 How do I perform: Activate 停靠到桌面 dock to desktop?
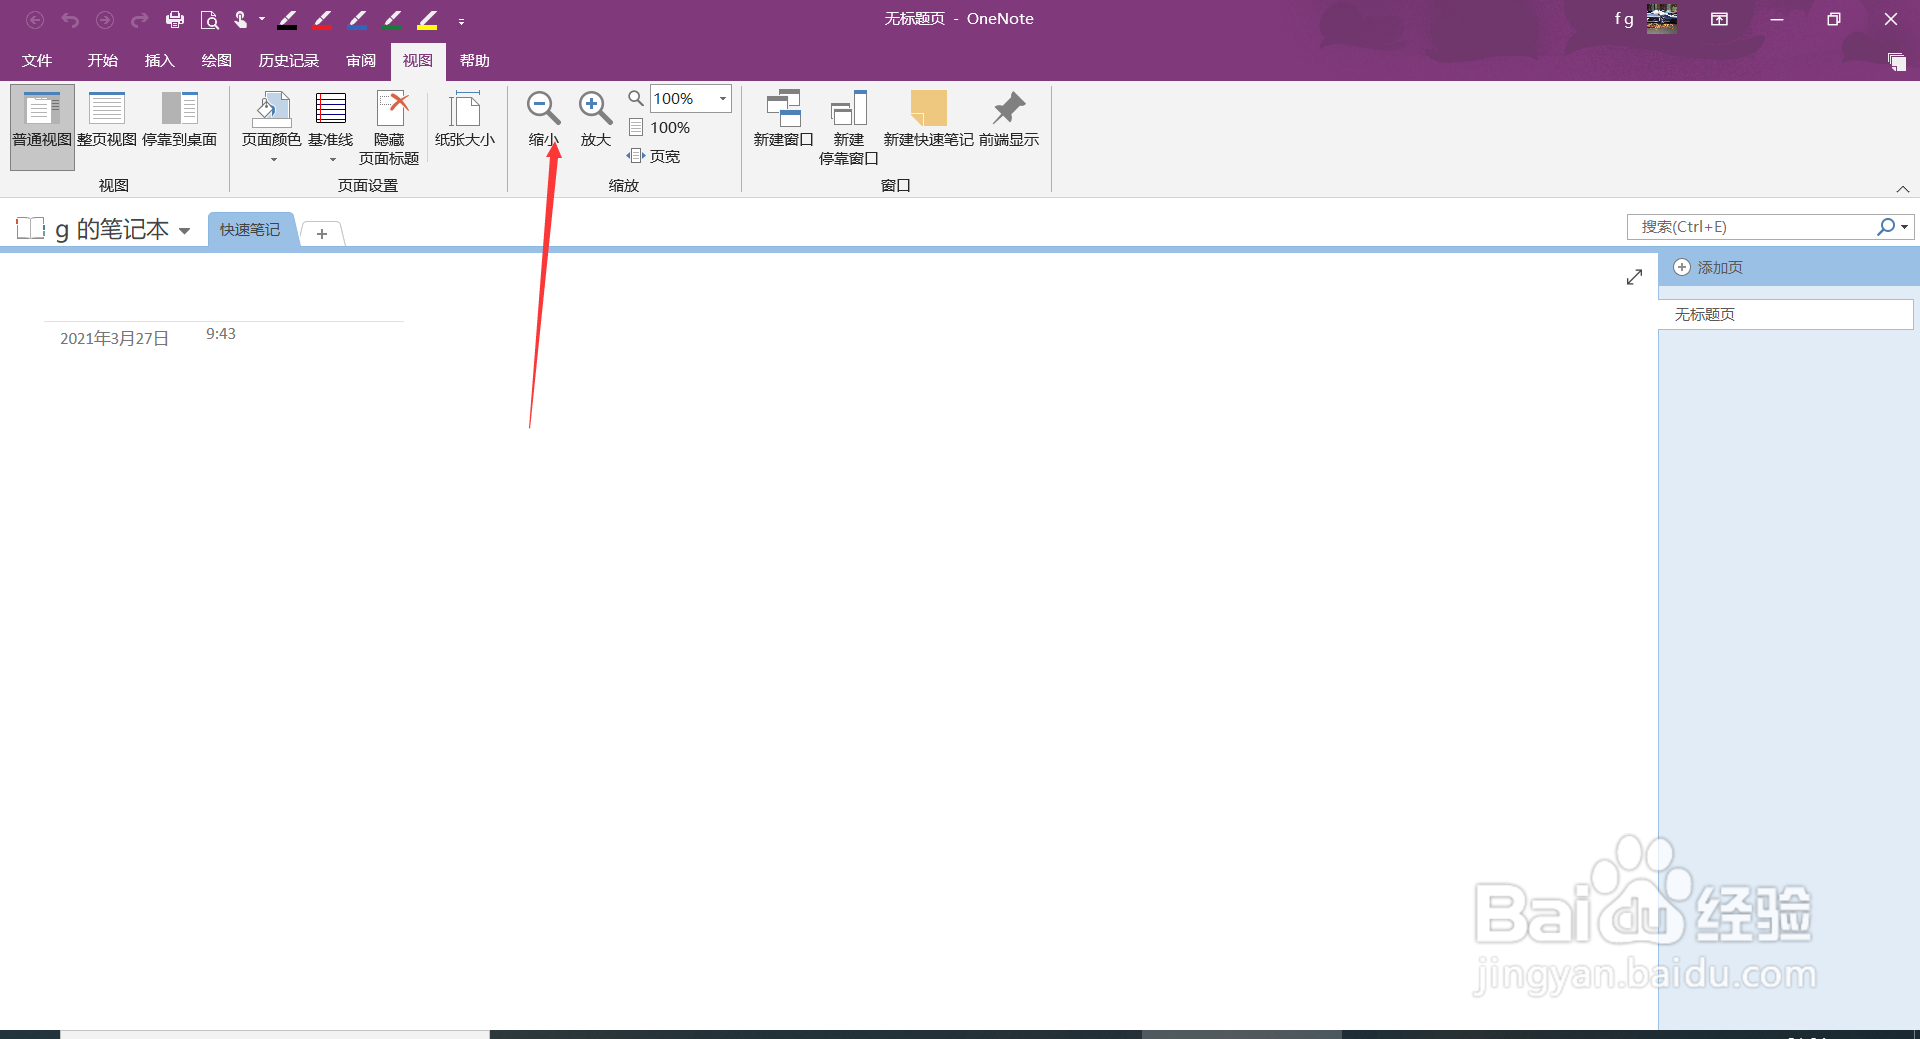(x=180, y=120)
